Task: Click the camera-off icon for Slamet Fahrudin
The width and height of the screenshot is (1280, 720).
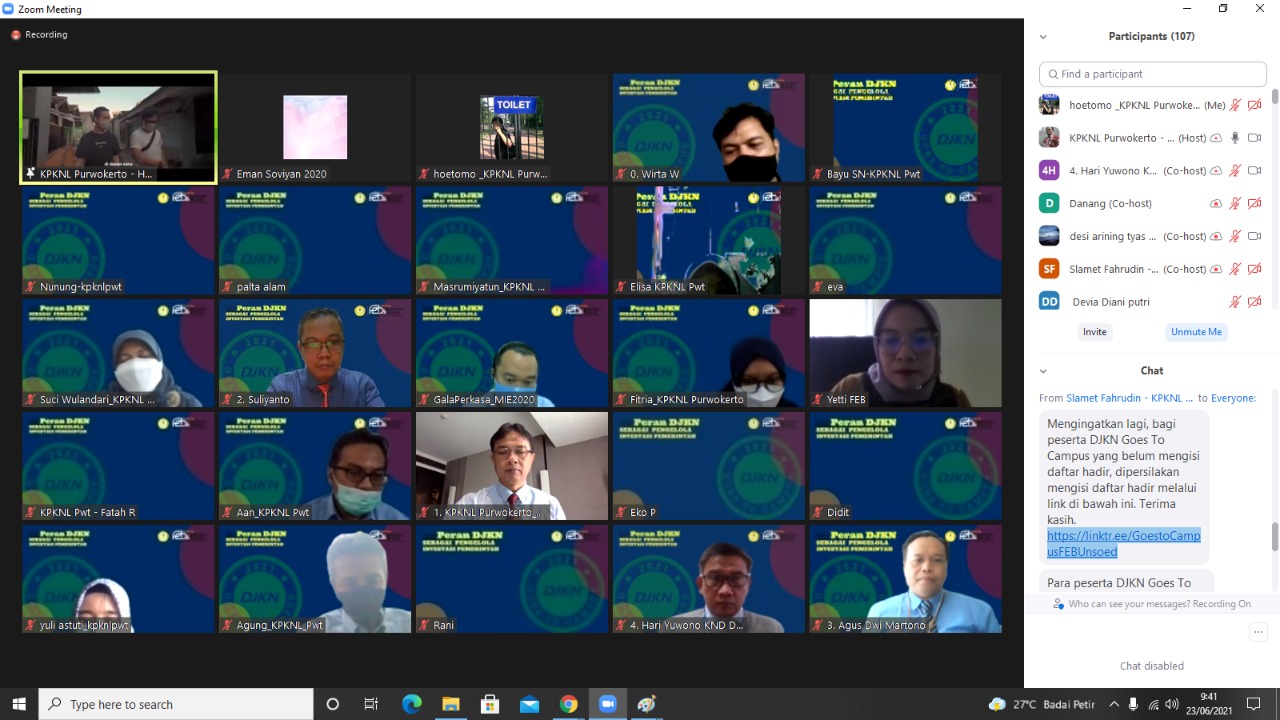Action: click(x=1254, y=269)
